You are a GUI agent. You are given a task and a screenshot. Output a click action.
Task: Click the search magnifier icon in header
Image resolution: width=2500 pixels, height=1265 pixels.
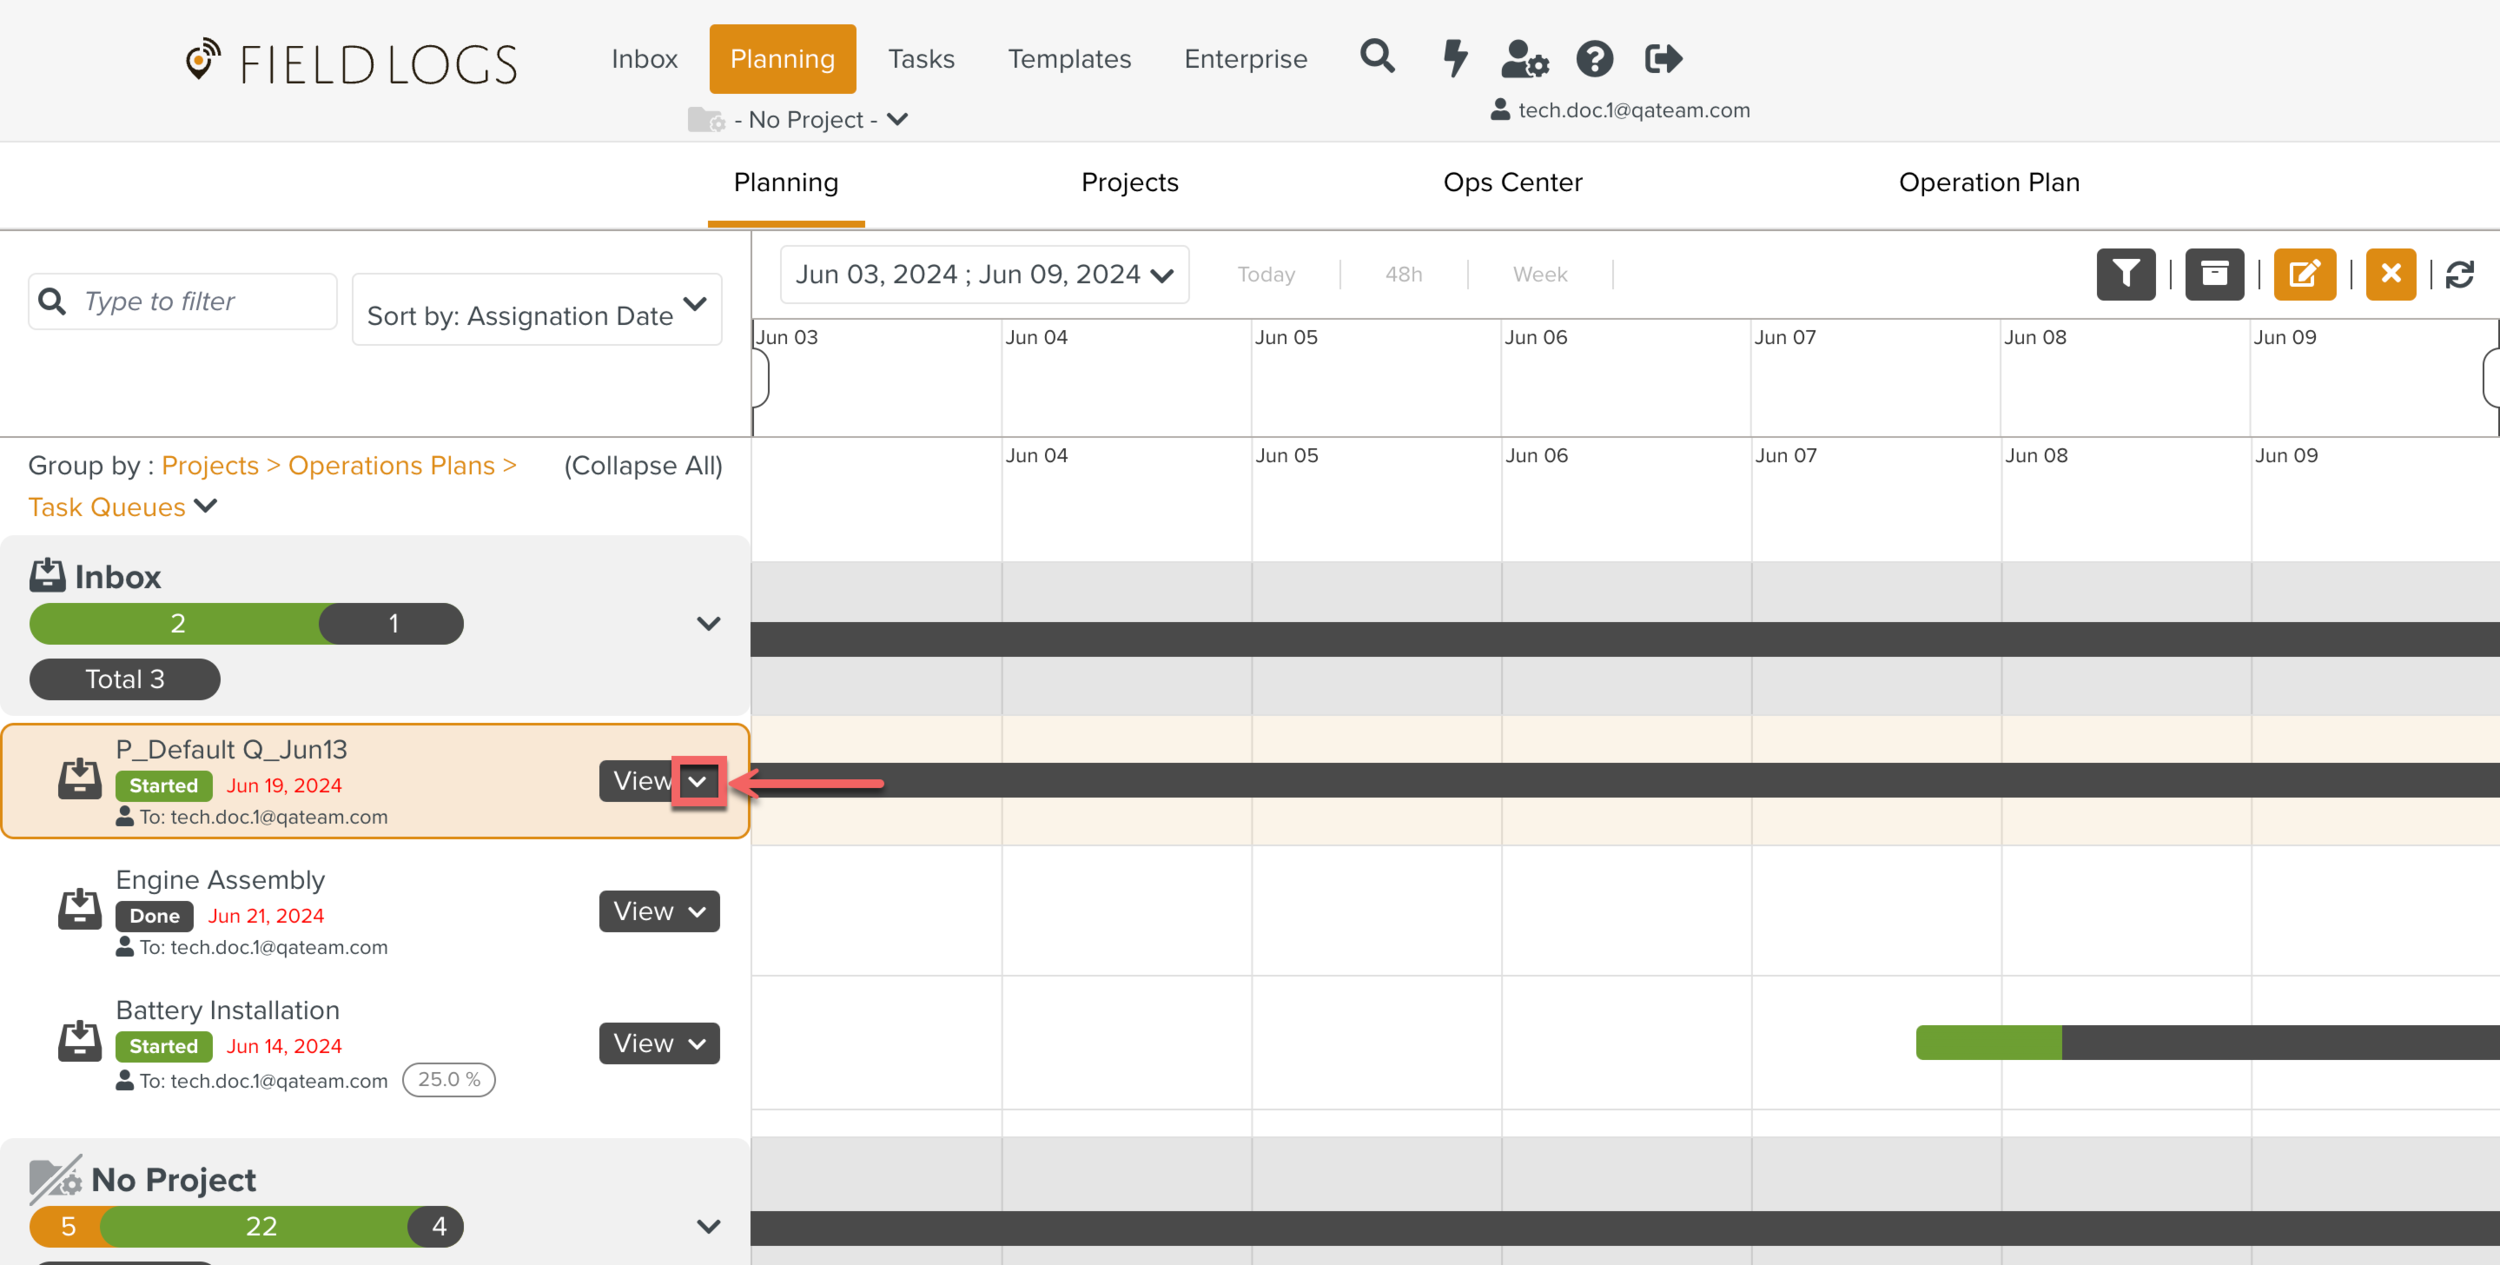click(1376, 57)
